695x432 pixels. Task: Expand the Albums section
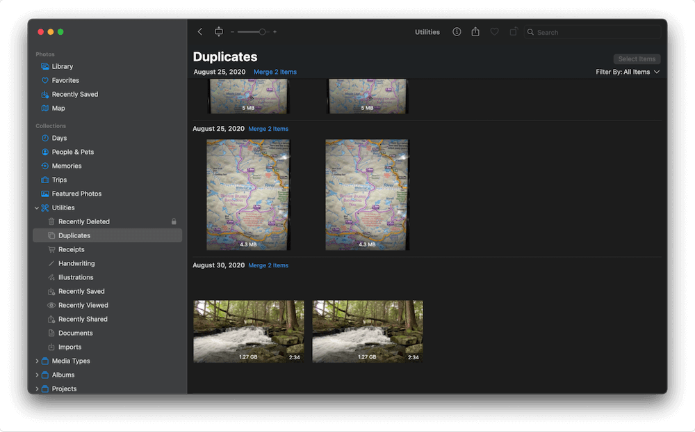(37, 375)
